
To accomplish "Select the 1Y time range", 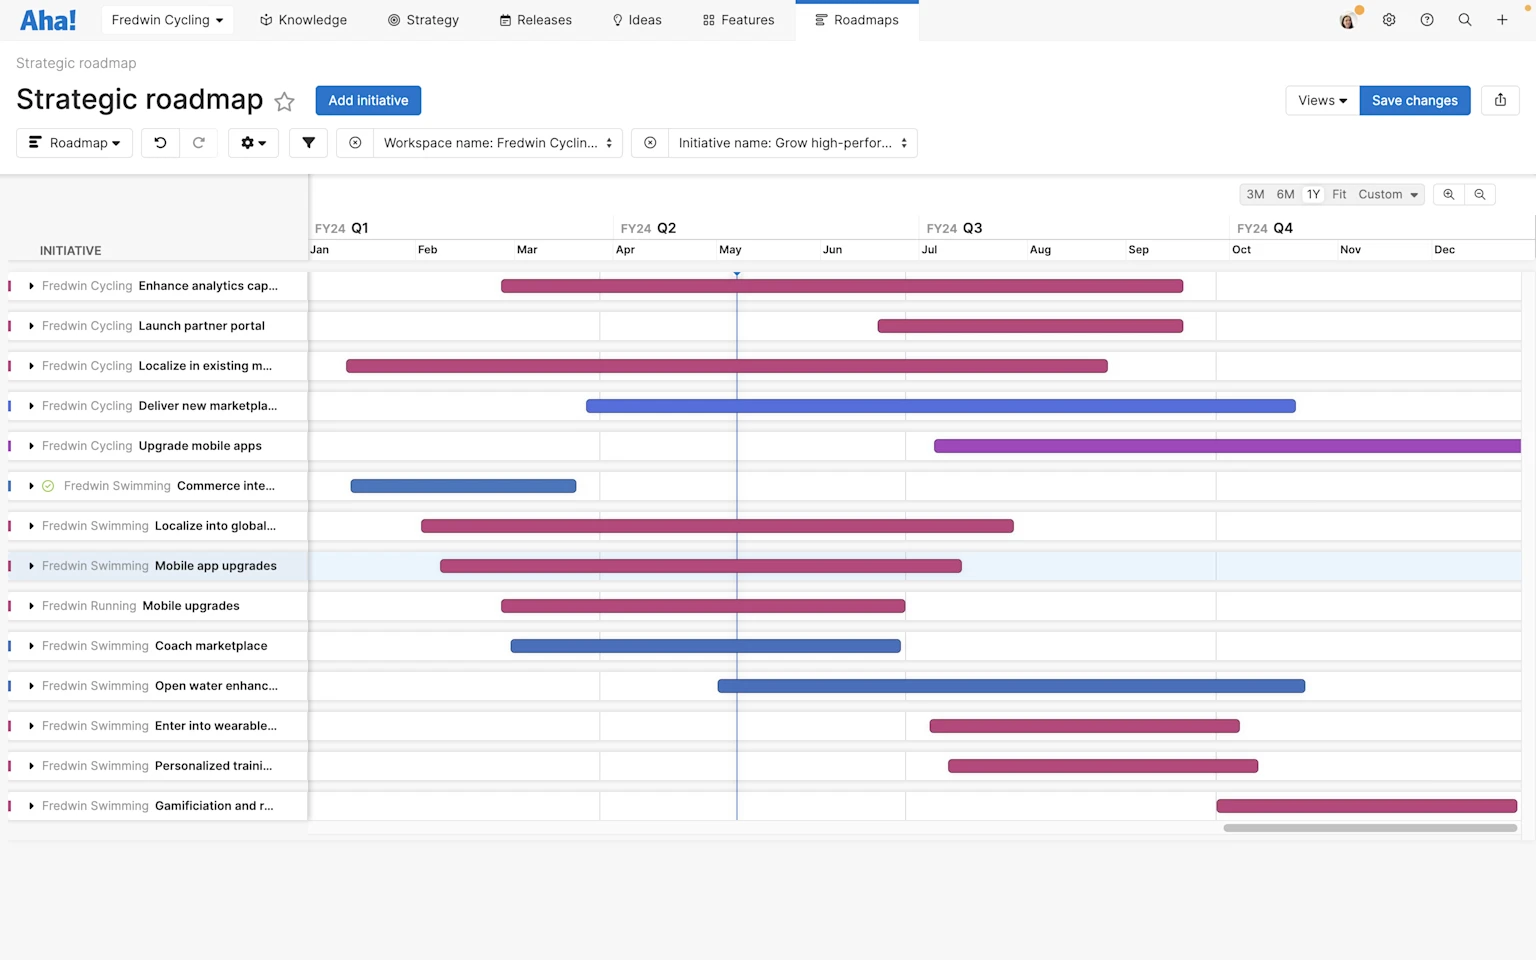I will [1313, 194].
